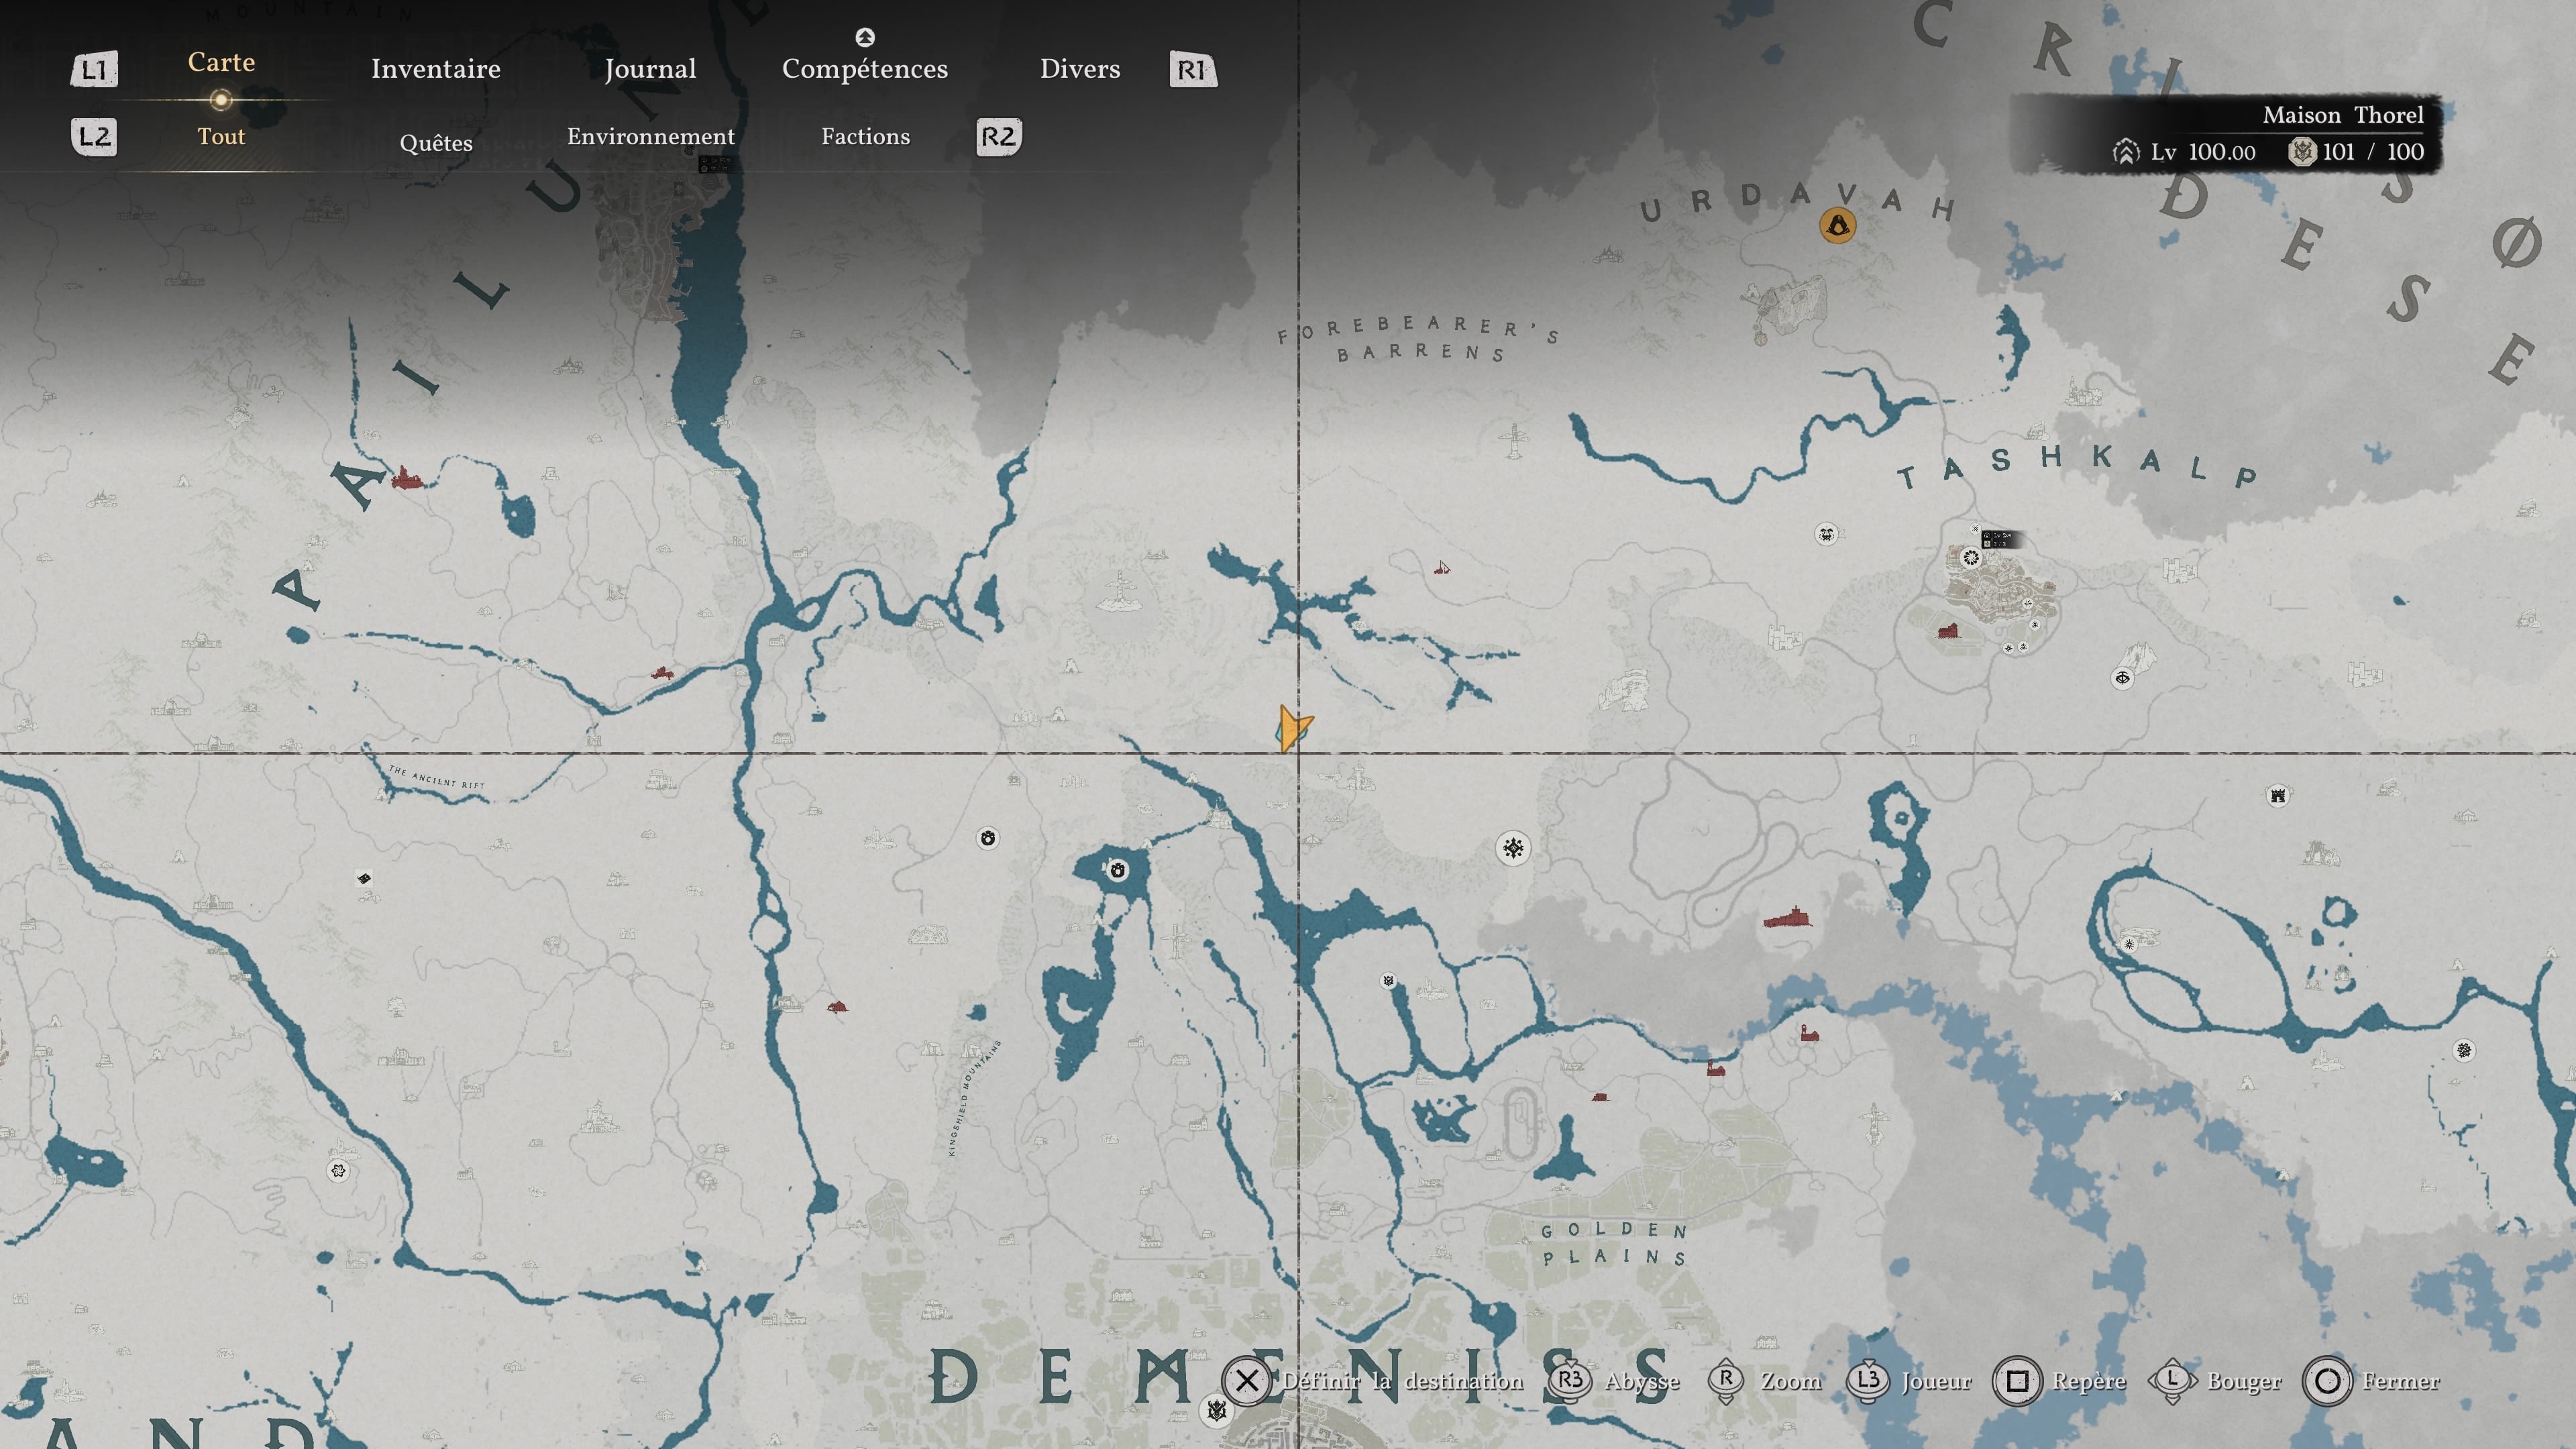Select the lion face icon west of Tashkalp town
Screen dimensions: 2576x1449
(1827, 534)
